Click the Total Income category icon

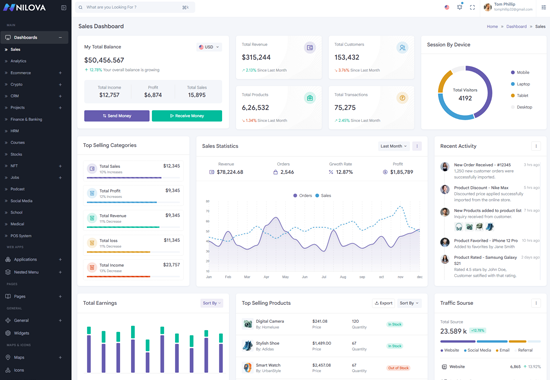pyautogui.click(x=92, y=267)
